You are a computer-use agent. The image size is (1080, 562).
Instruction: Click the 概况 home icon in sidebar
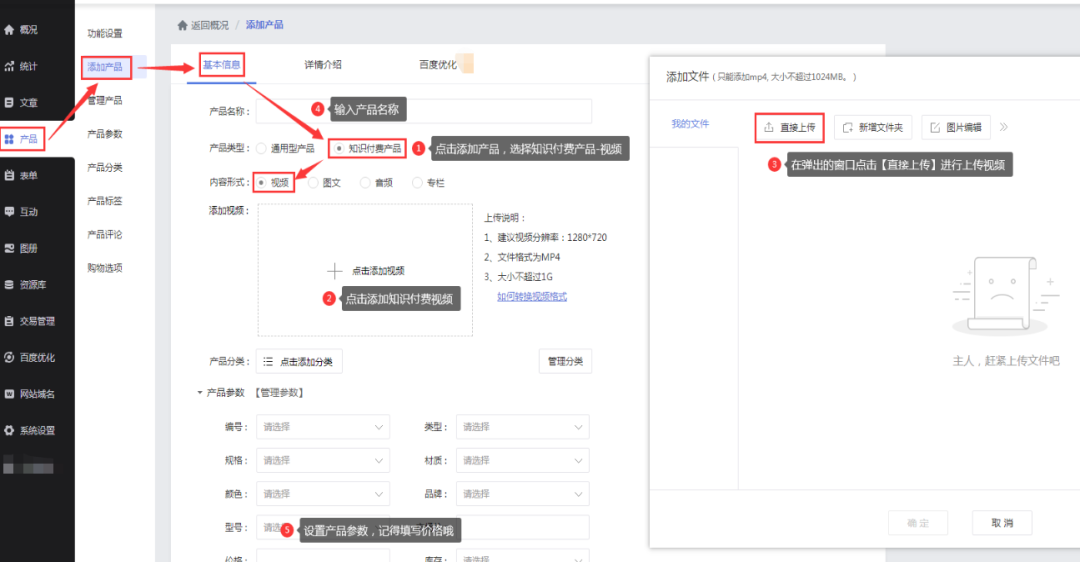click(x=10, y=30)
